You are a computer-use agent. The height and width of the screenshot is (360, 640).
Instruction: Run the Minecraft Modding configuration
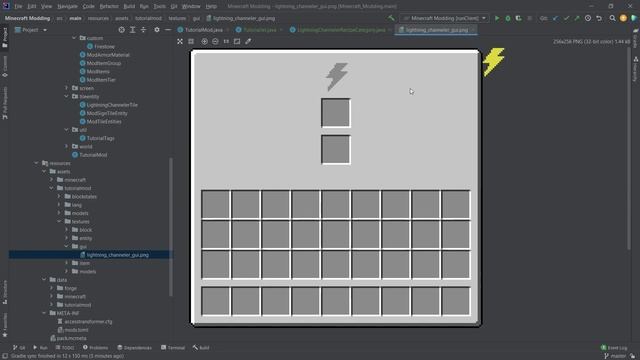click(x=497, y=18)
